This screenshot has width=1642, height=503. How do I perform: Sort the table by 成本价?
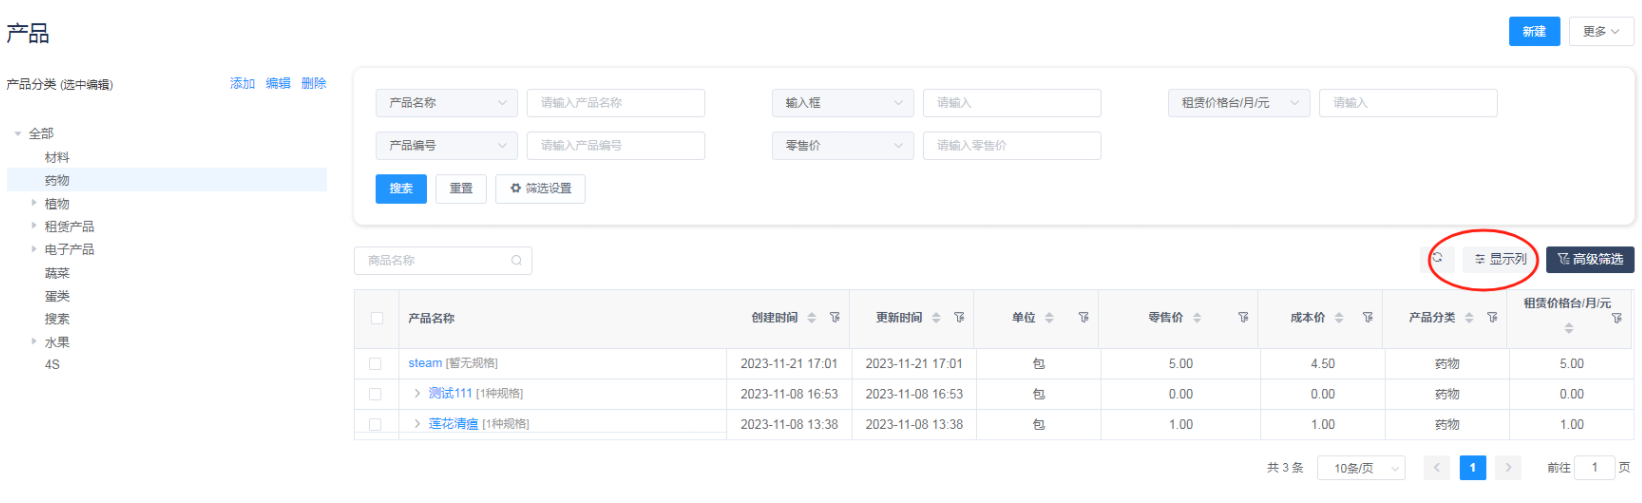1339,318
